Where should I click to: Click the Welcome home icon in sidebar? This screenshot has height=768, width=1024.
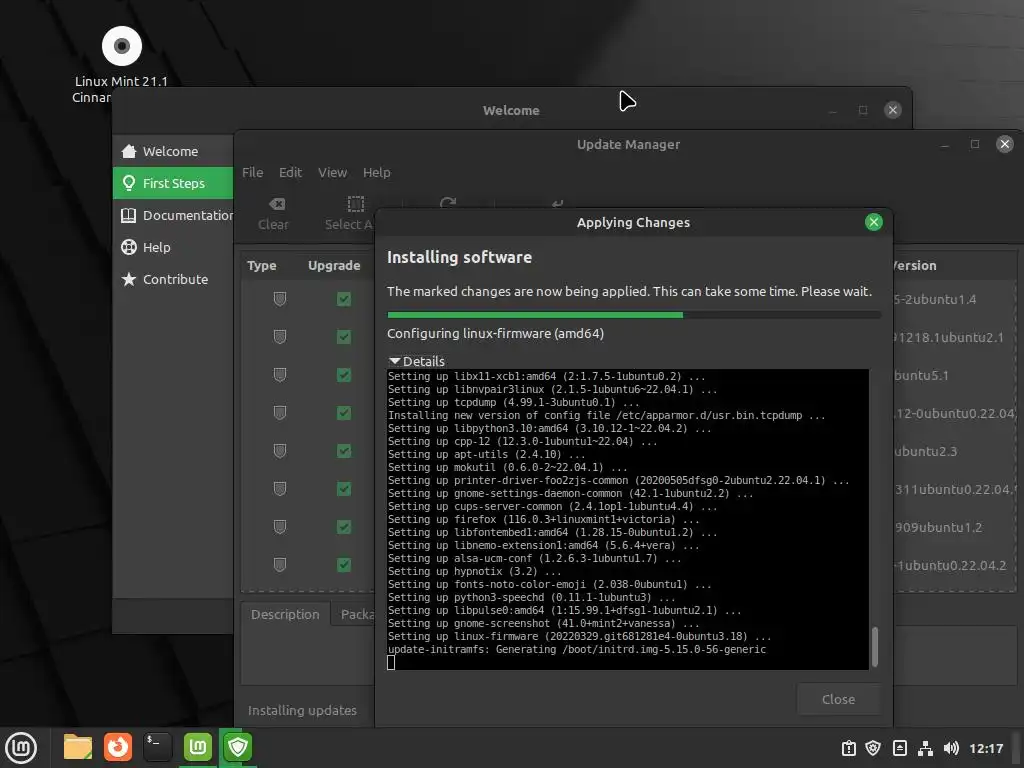[129, 151]
